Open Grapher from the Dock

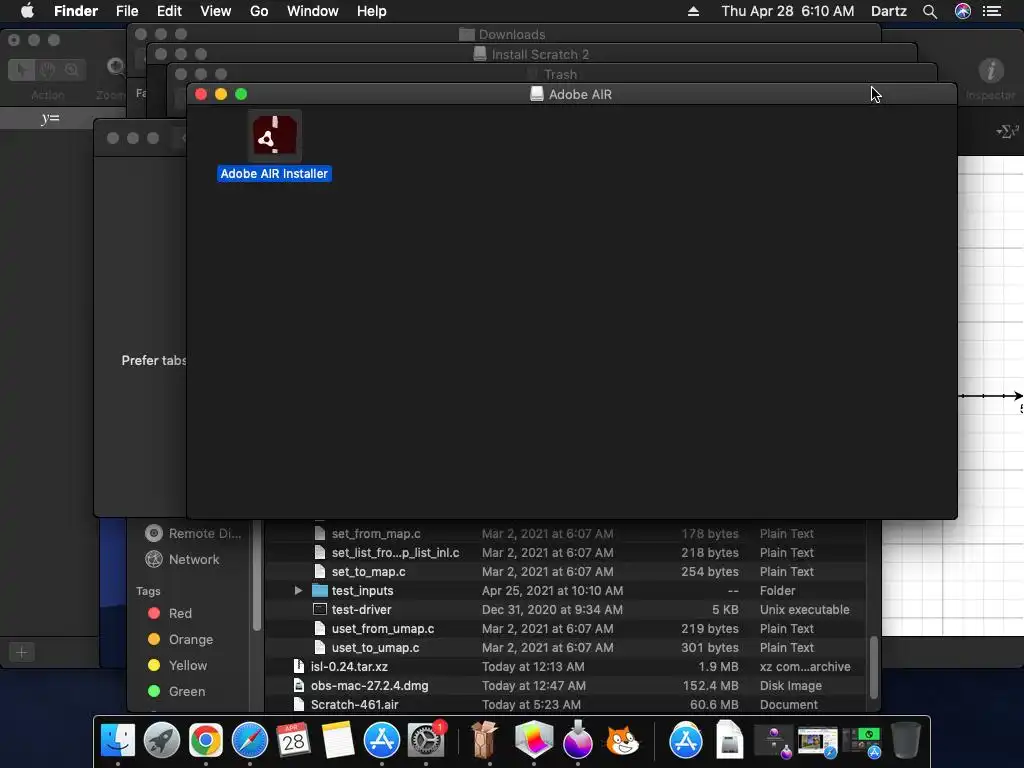pyautogui.click(x=534, y=741)
